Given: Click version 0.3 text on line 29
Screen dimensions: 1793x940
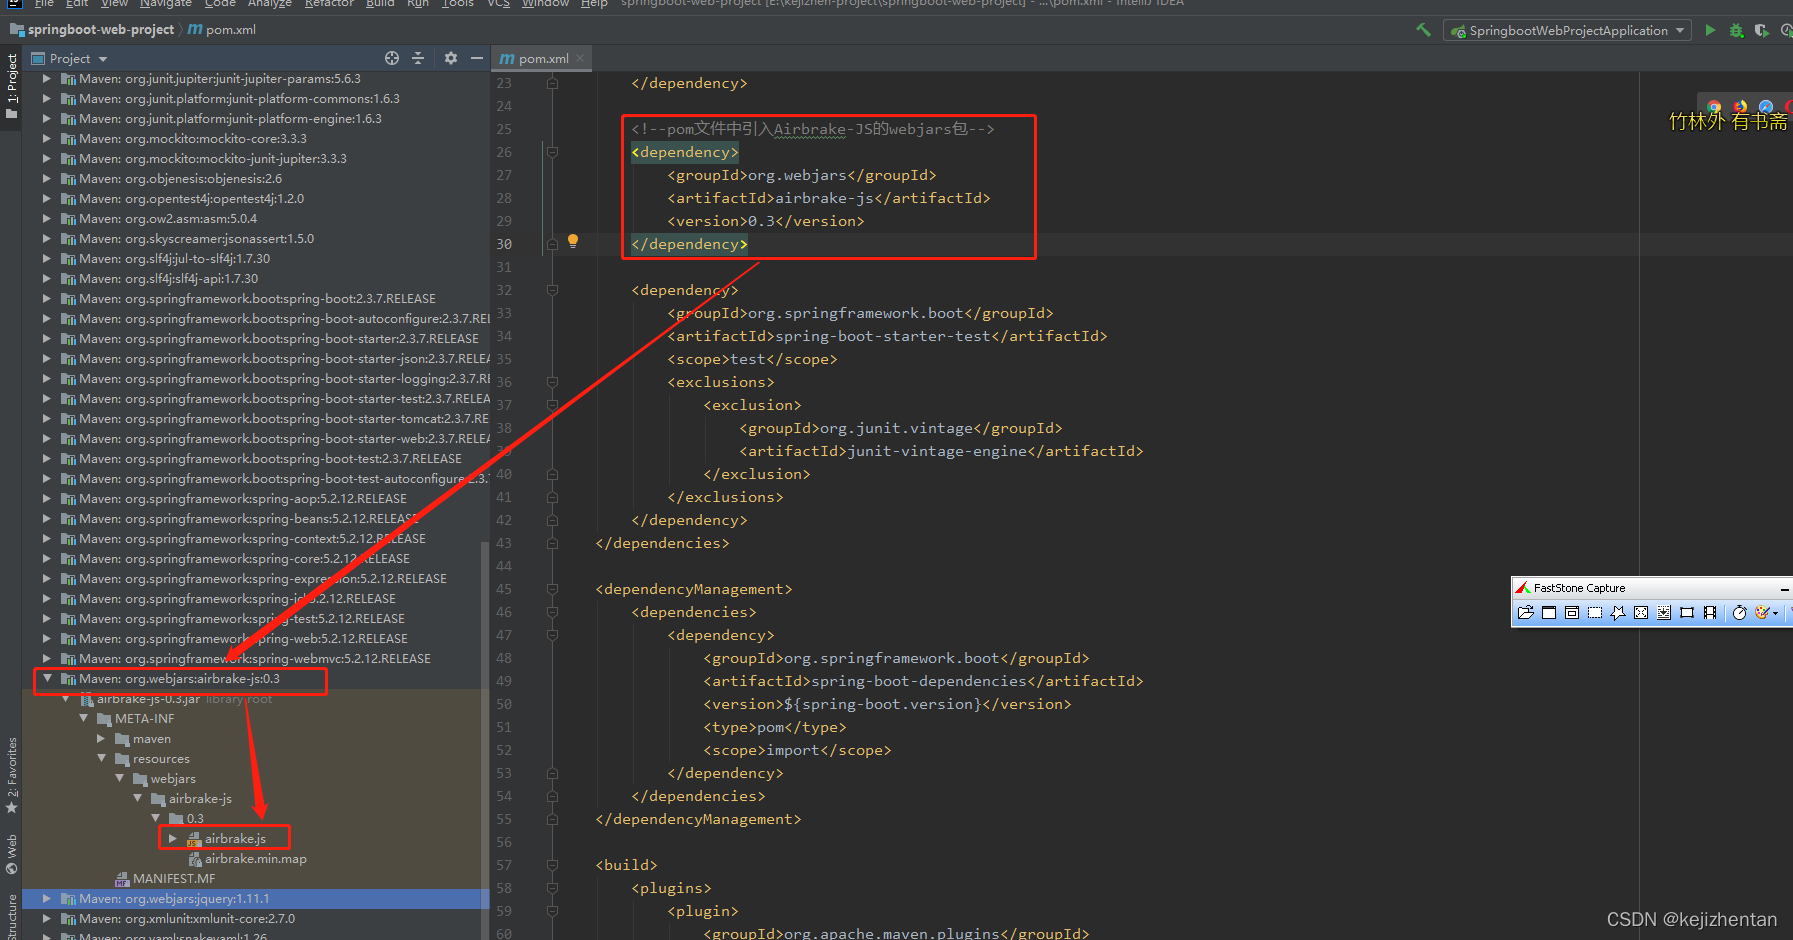Looking at the screenshot, I should click(766, 221).
